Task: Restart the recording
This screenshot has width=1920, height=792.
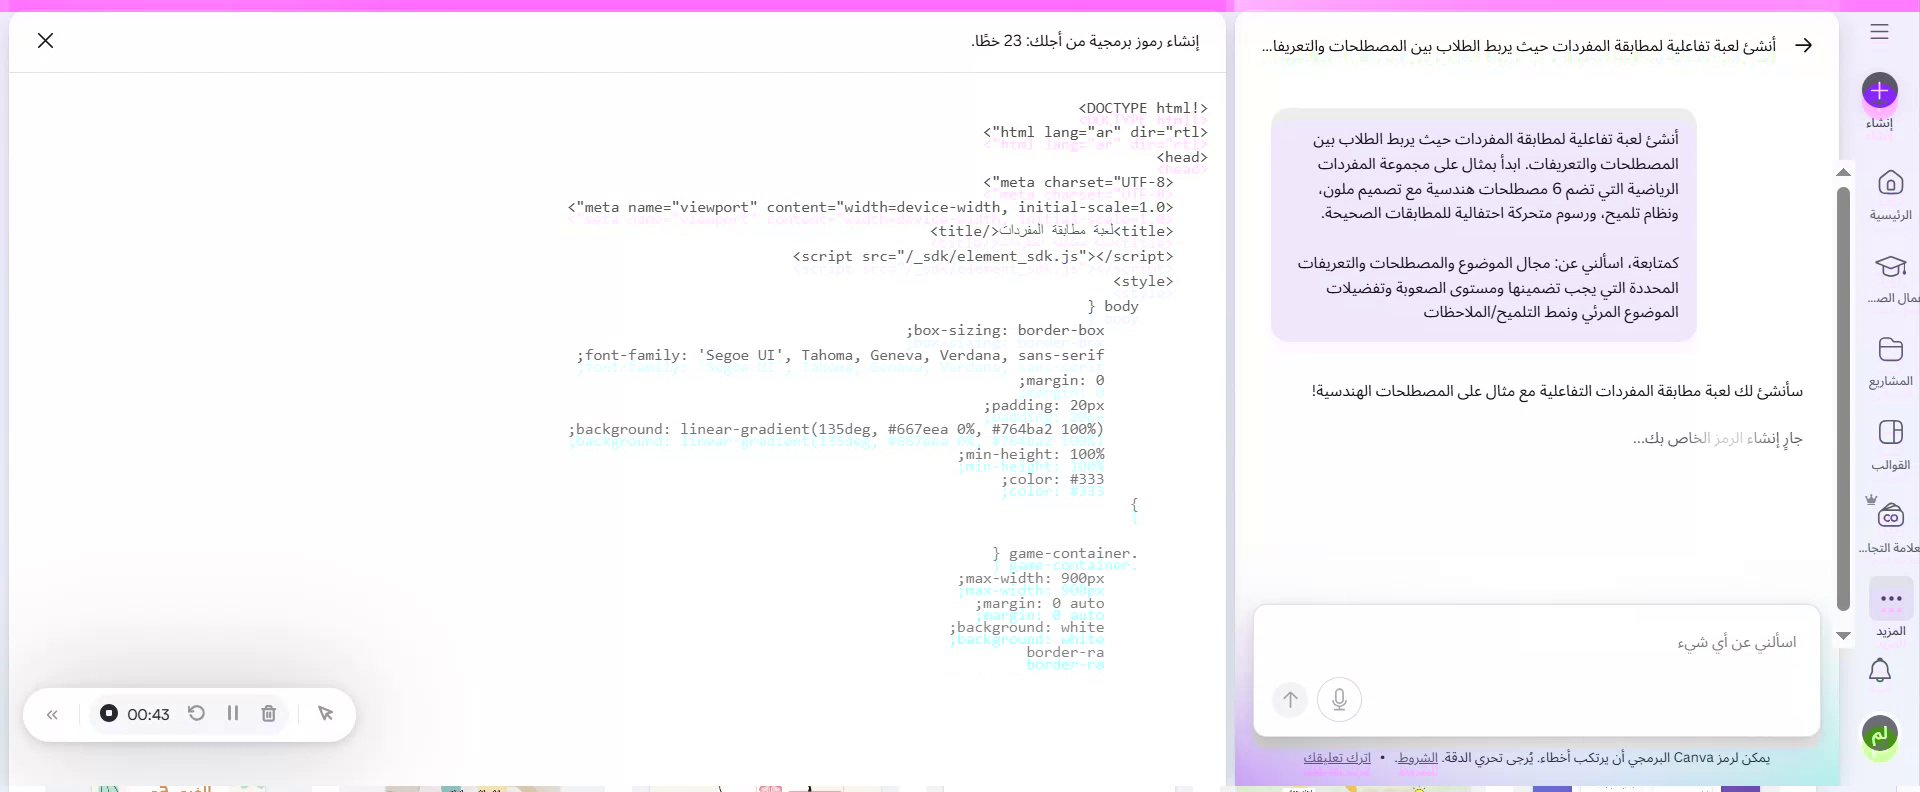Action: coord(197,713)
